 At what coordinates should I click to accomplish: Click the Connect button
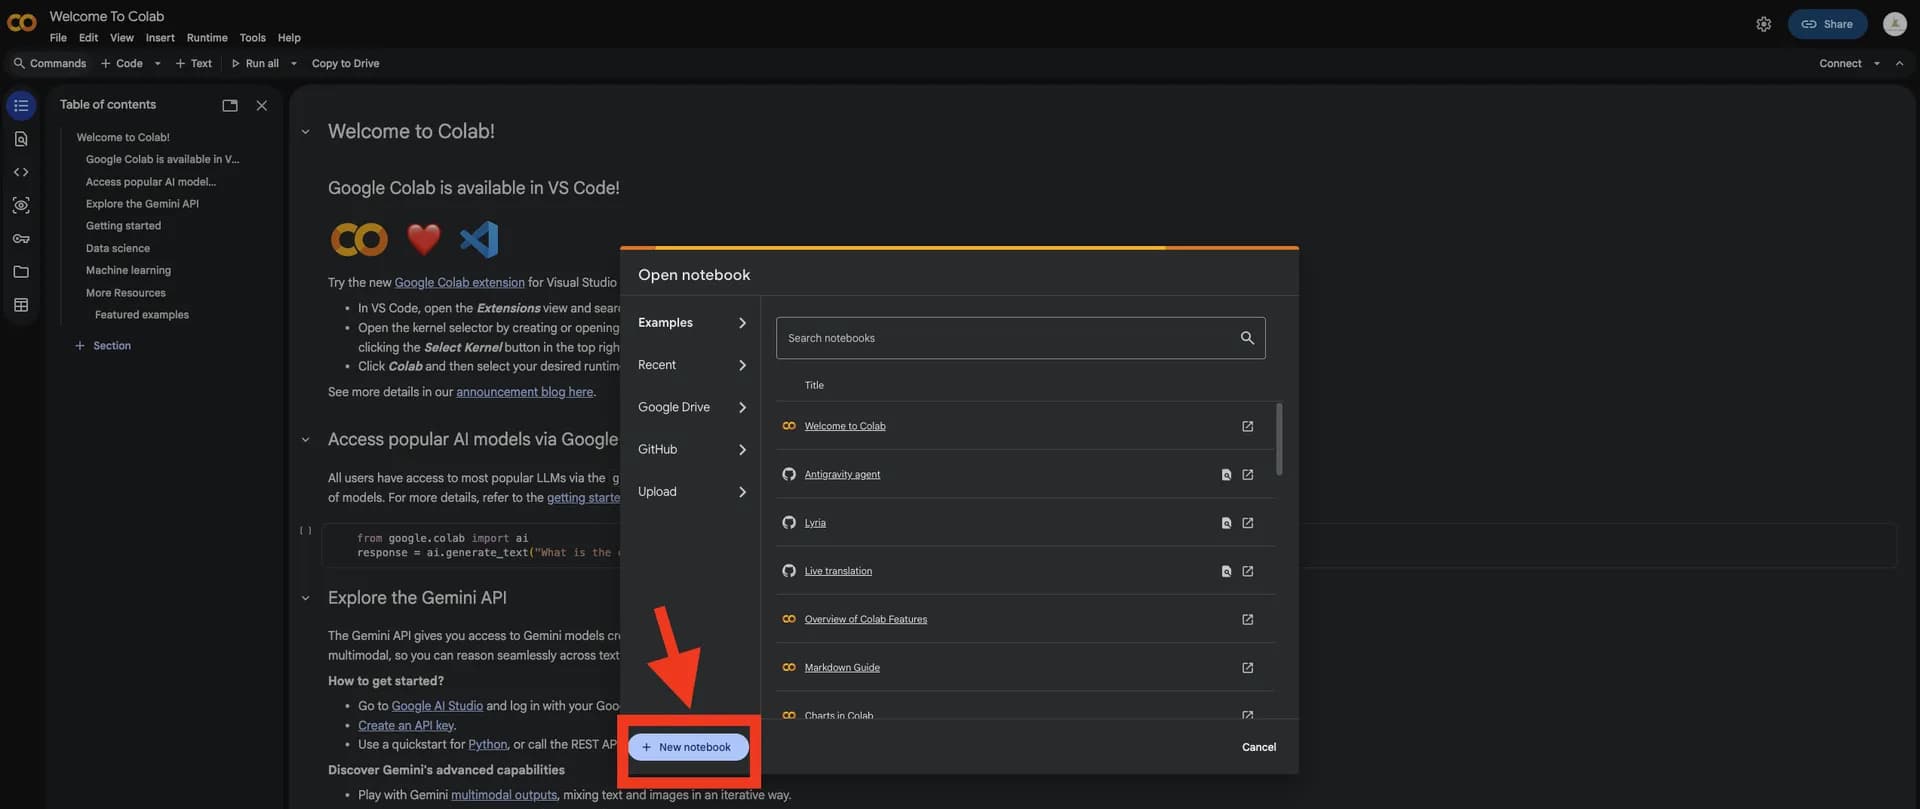point(1840,63)
